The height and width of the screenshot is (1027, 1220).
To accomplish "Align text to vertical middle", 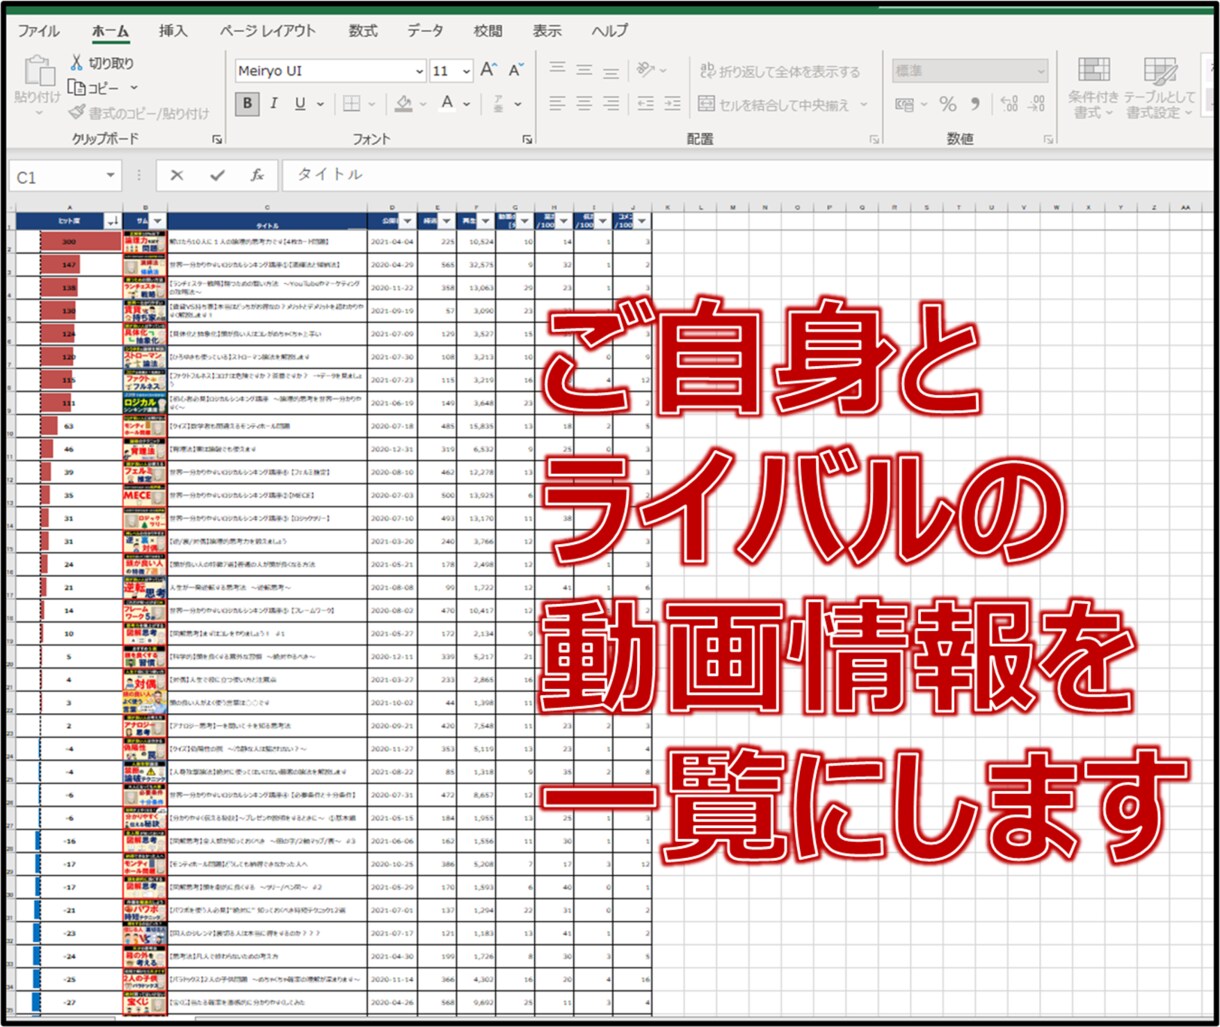I will click(x=584, y=70).
